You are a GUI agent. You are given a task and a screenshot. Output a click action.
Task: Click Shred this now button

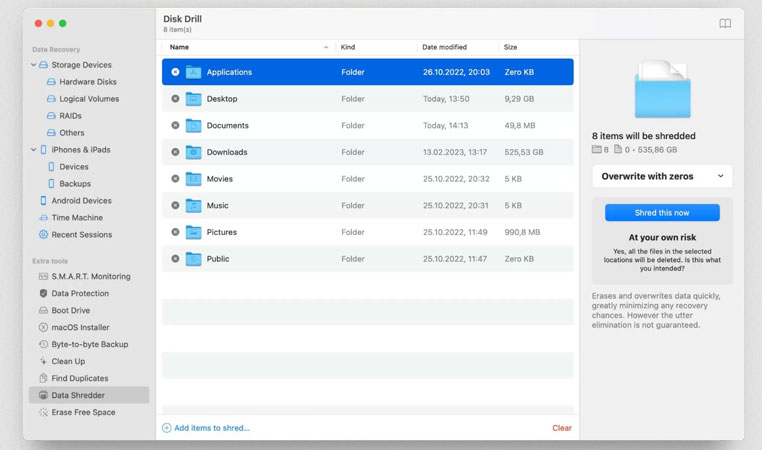[x=662, y=213]
